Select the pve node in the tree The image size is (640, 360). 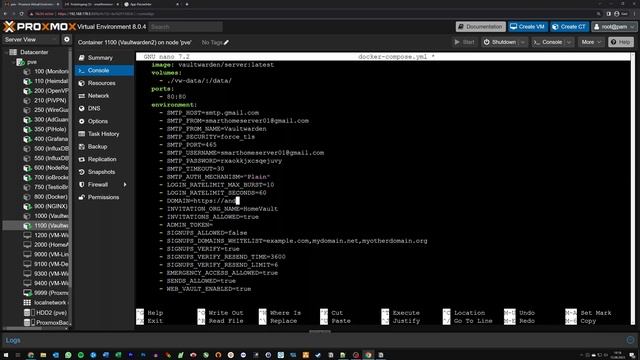[x=32, y=62]
